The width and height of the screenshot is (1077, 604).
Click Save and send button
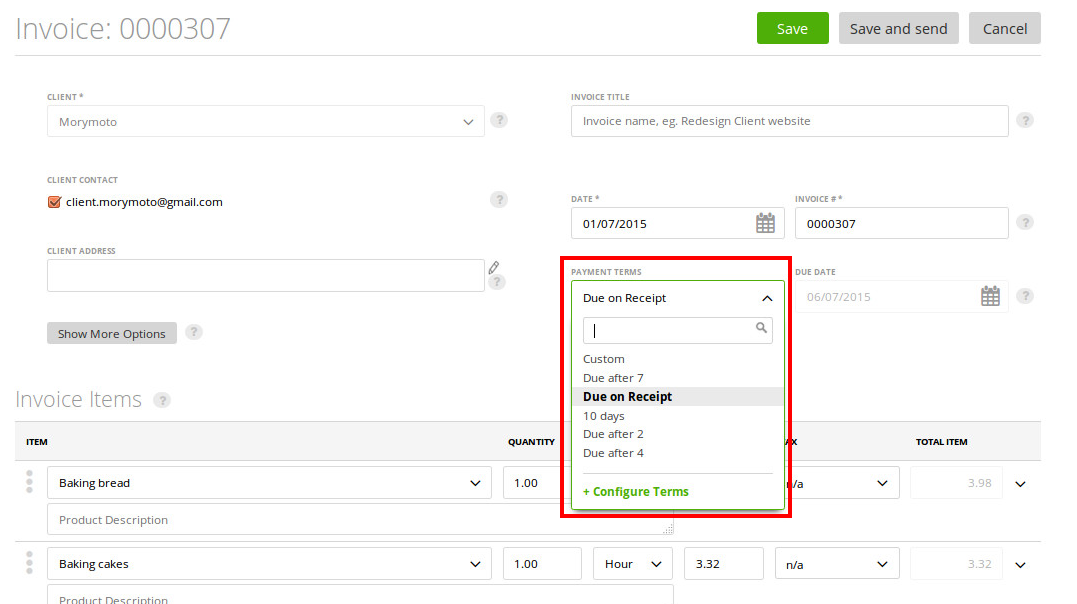[898, 28]
